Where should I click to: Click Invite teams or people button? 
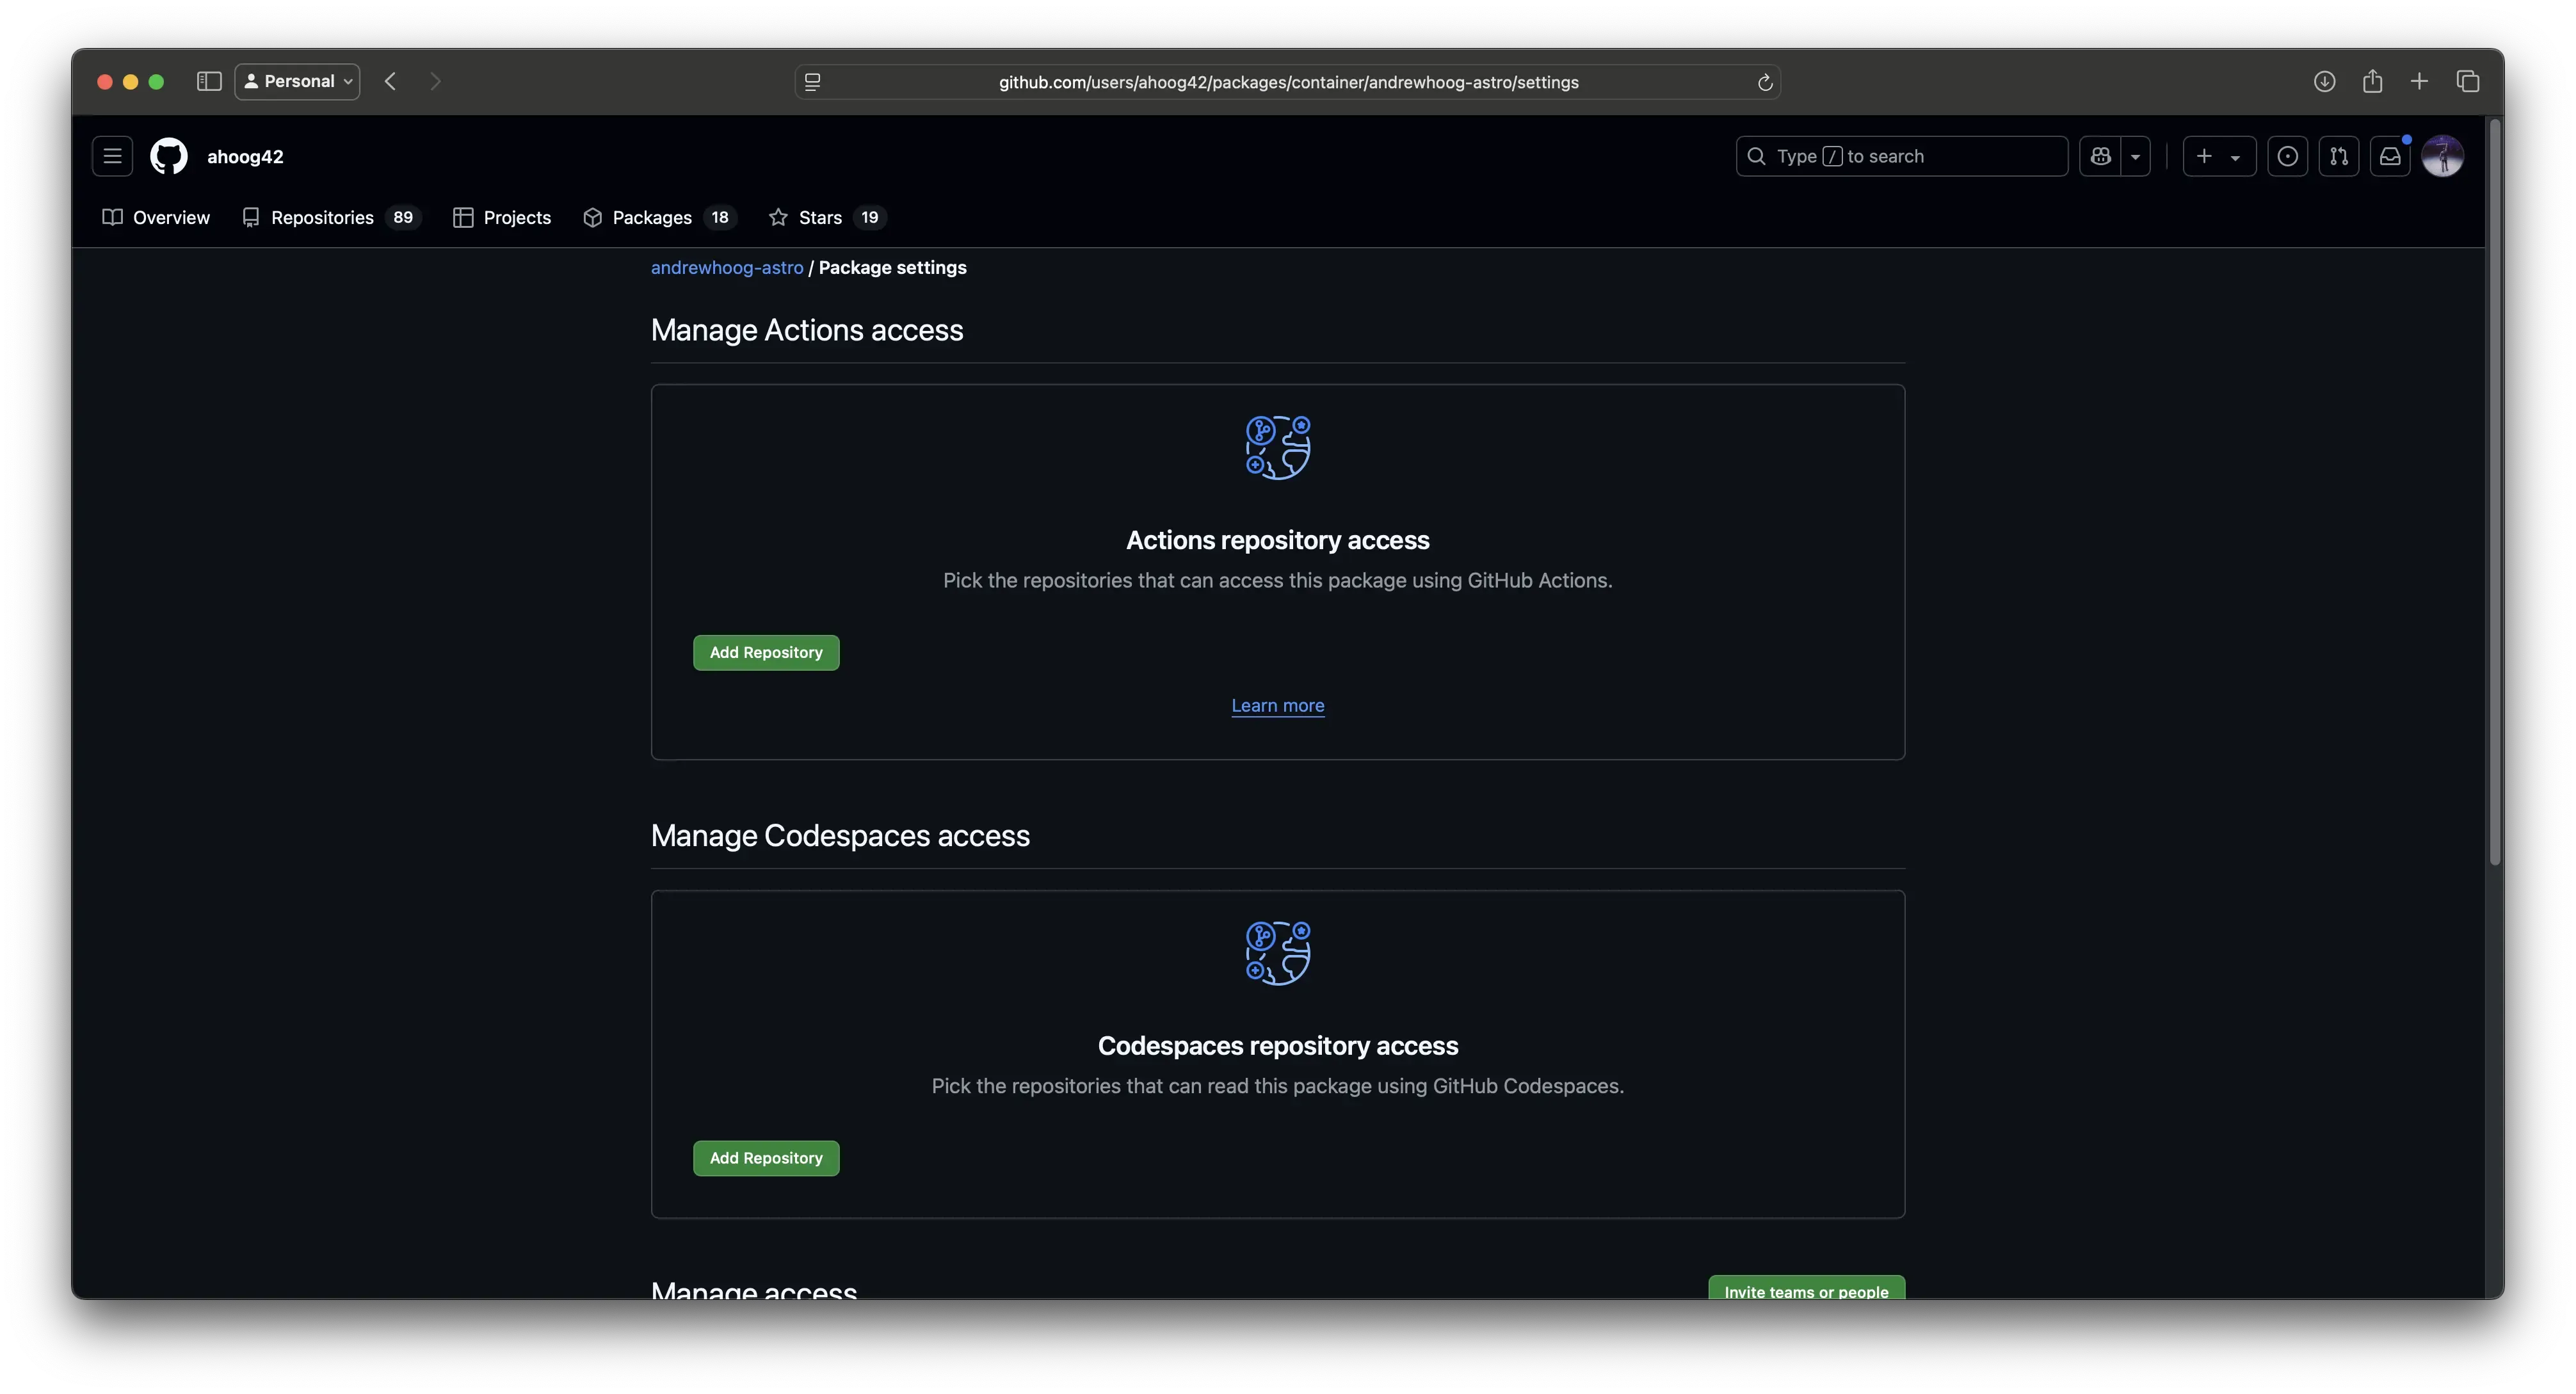(x=1806, y=1288)
